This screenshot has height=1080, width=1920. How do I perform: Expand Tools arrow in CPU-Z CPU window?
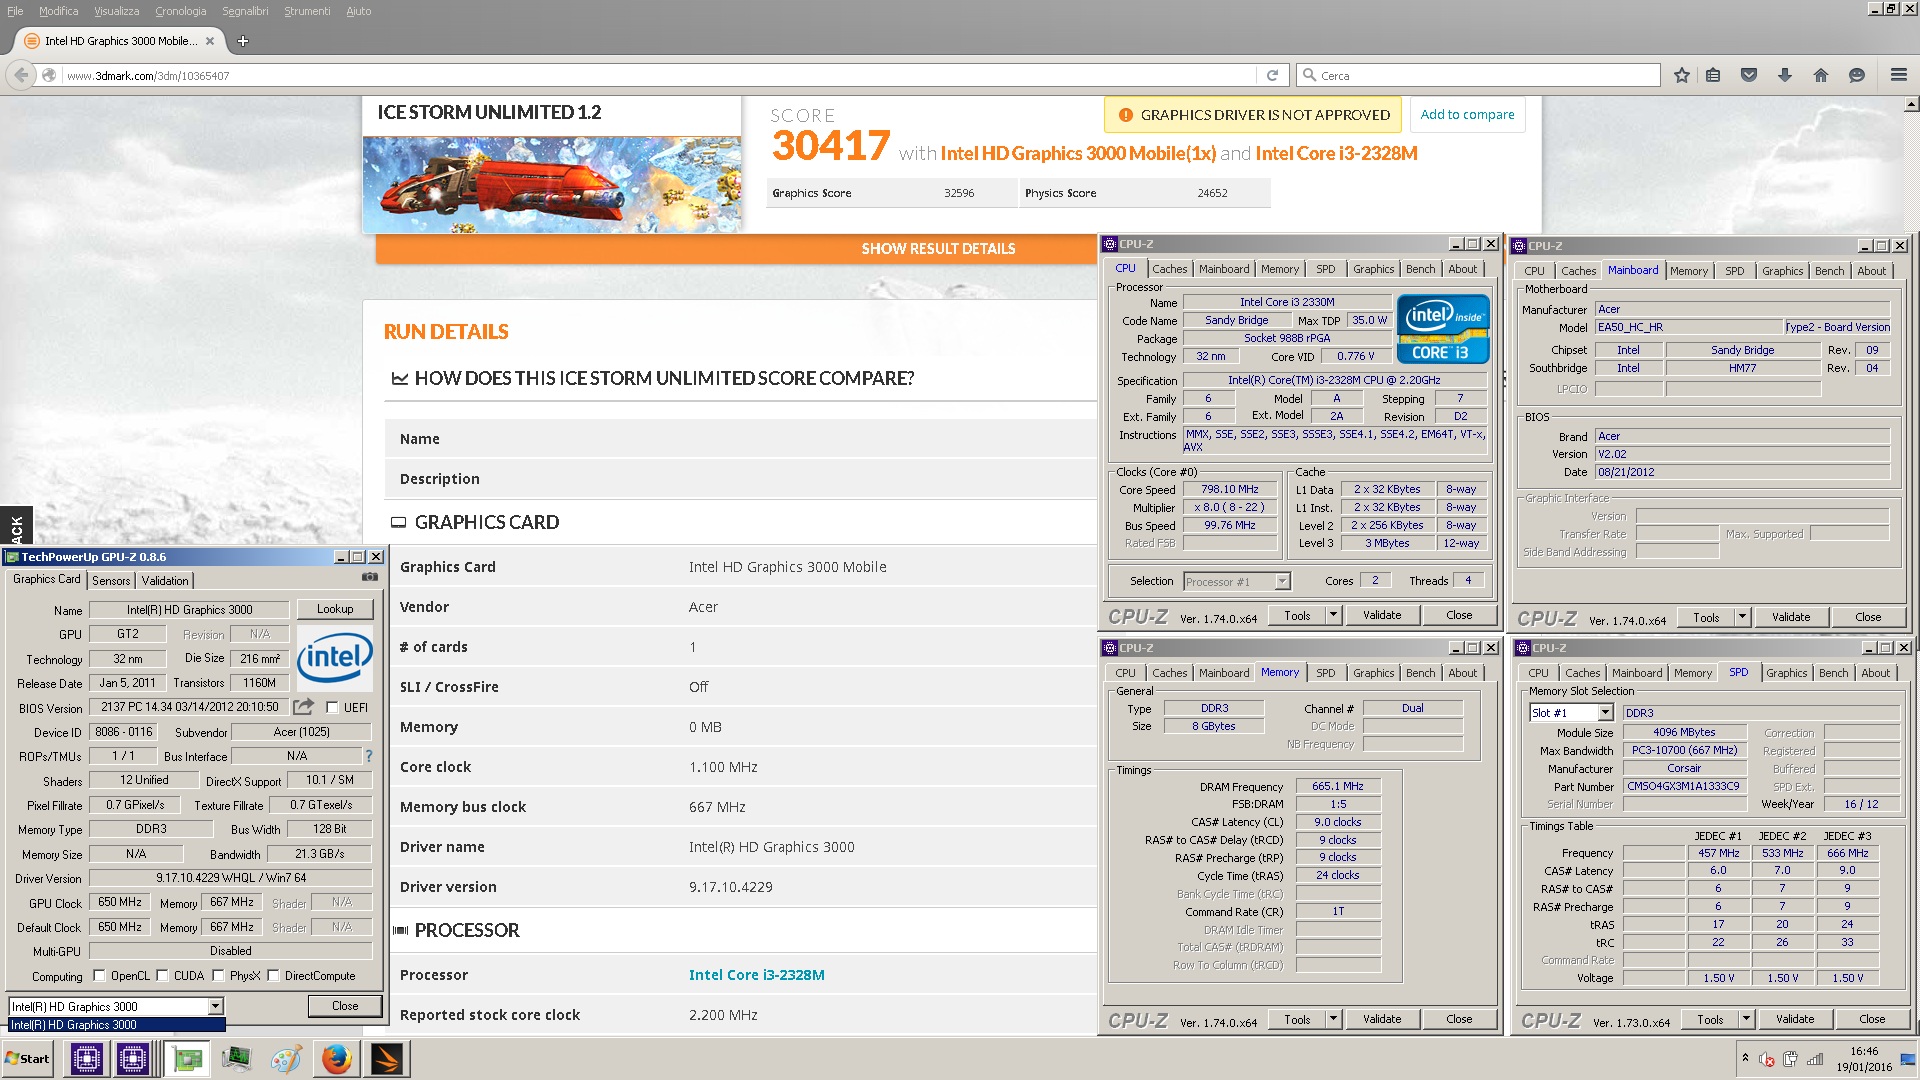[1333, 615]
